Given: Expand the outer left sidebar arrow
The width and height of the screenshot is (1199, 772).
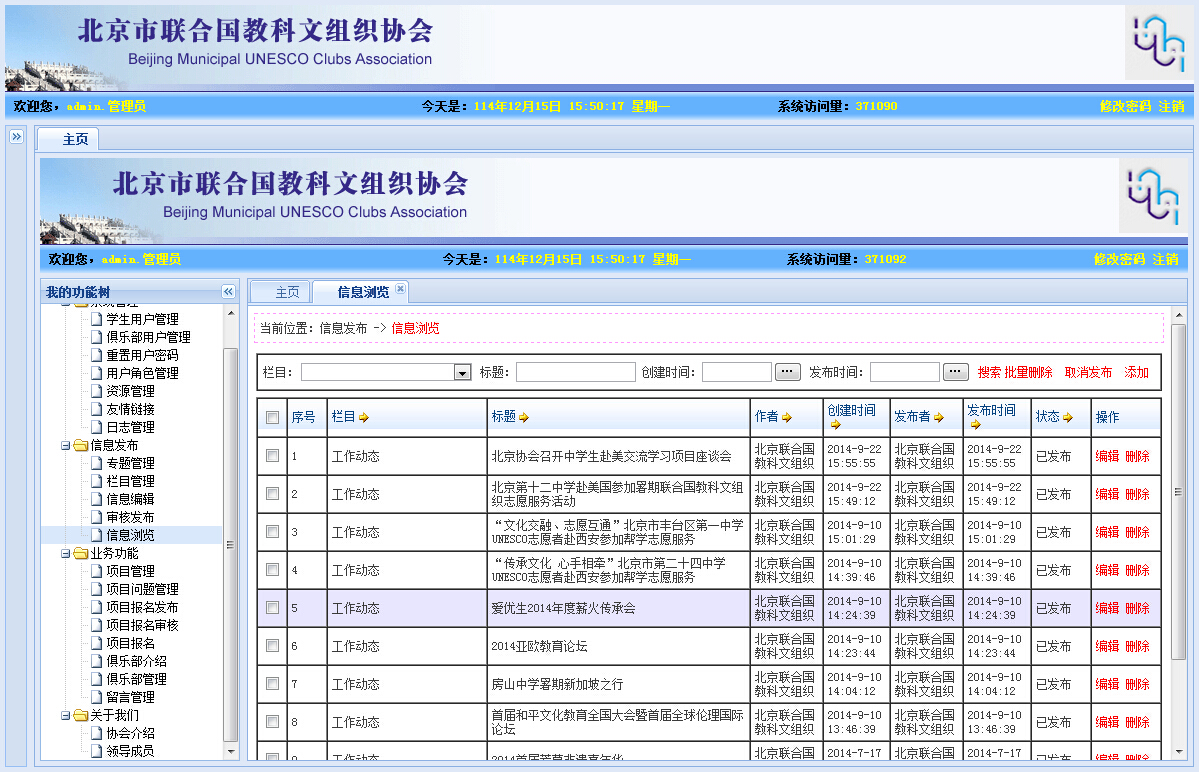Looking at the screenshot, I should coord(16,137).
